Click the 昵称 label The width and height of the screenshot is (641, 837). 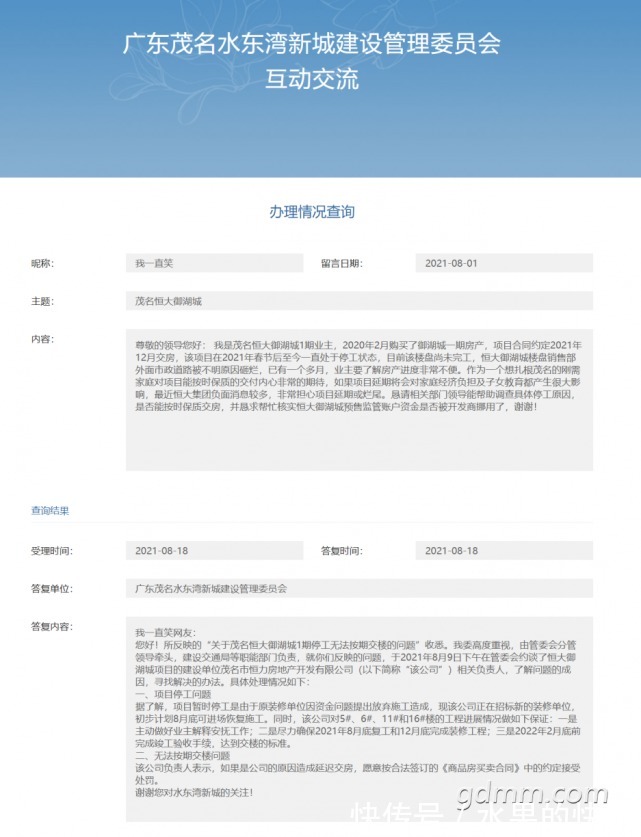(x=43, y=264)
